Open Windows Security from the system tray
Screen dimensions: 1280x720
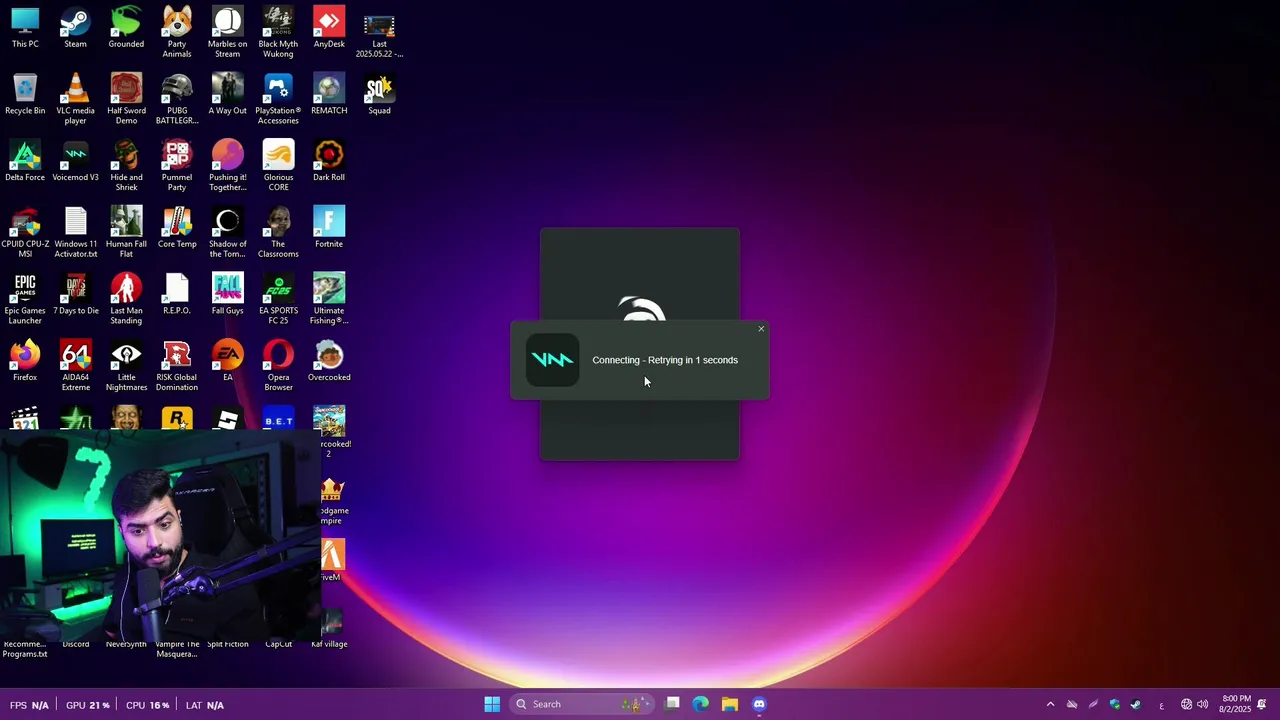click(x=1115, y=704)
